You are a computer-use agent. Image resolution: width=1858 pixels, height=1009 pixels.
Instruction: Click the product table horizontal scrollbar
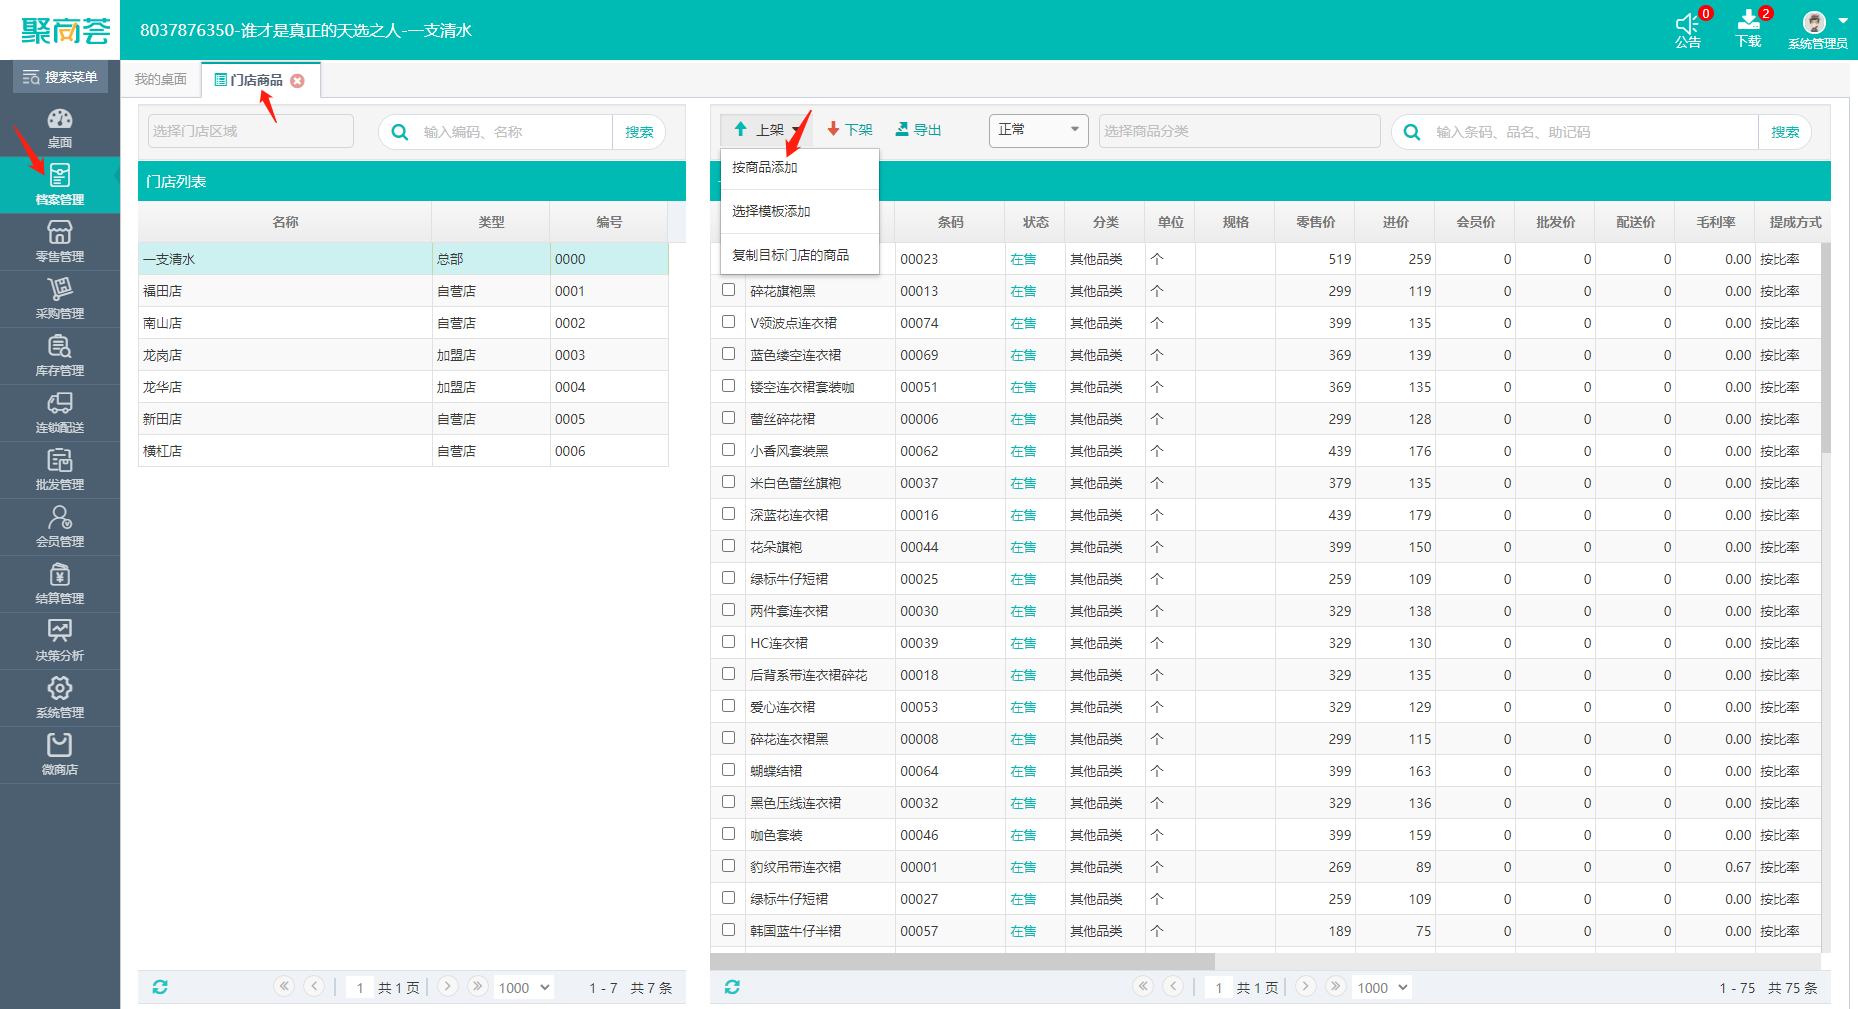pyautogui.click(x=962, y=961)
